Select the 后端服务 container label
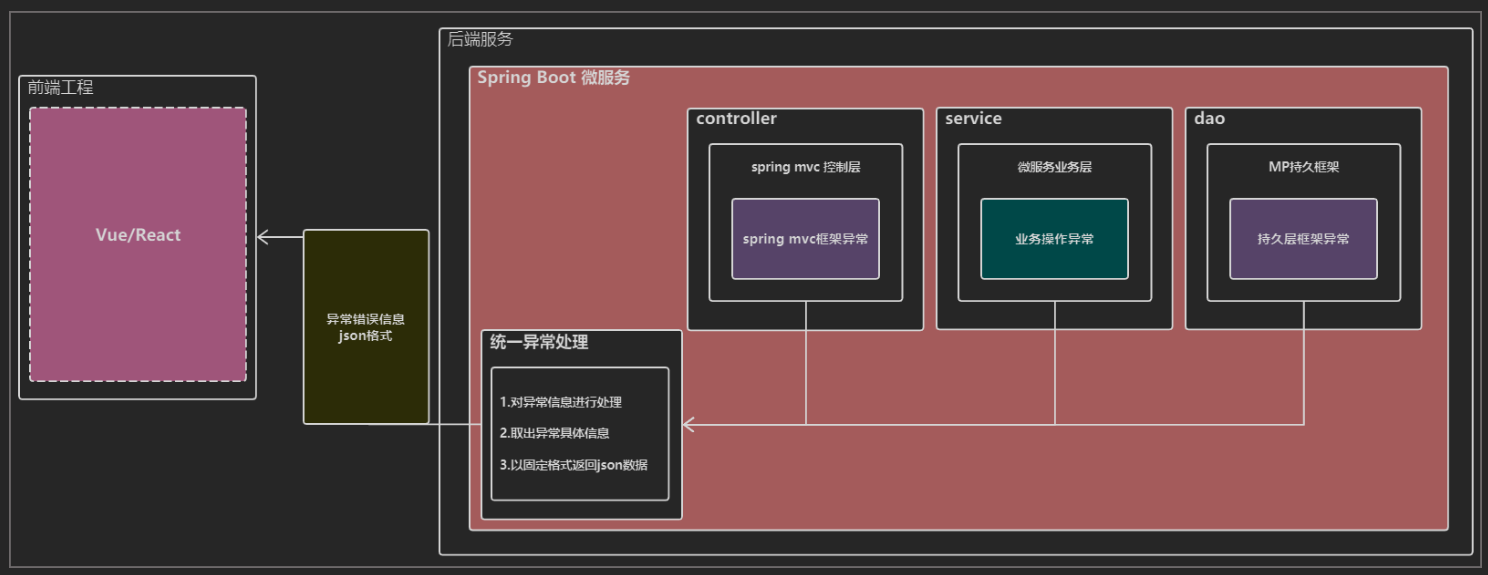1488x575 pixels. point(480,39)
